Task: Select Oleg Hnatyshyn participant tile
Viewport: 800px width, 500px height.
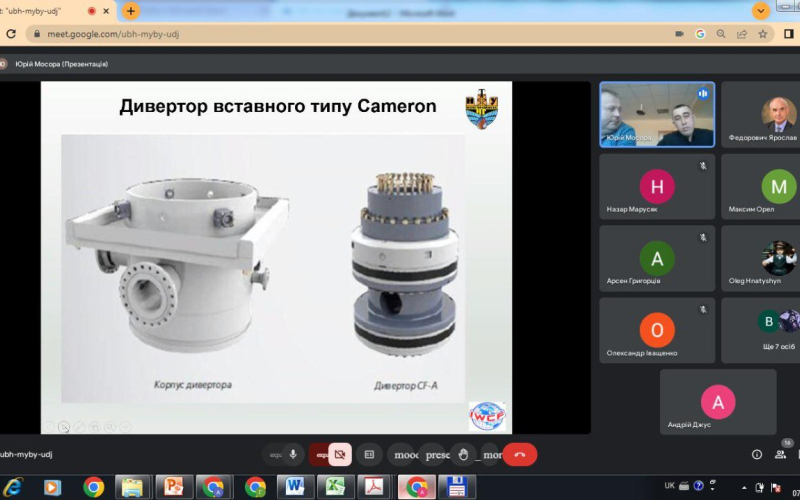Action: pos(761,259)
